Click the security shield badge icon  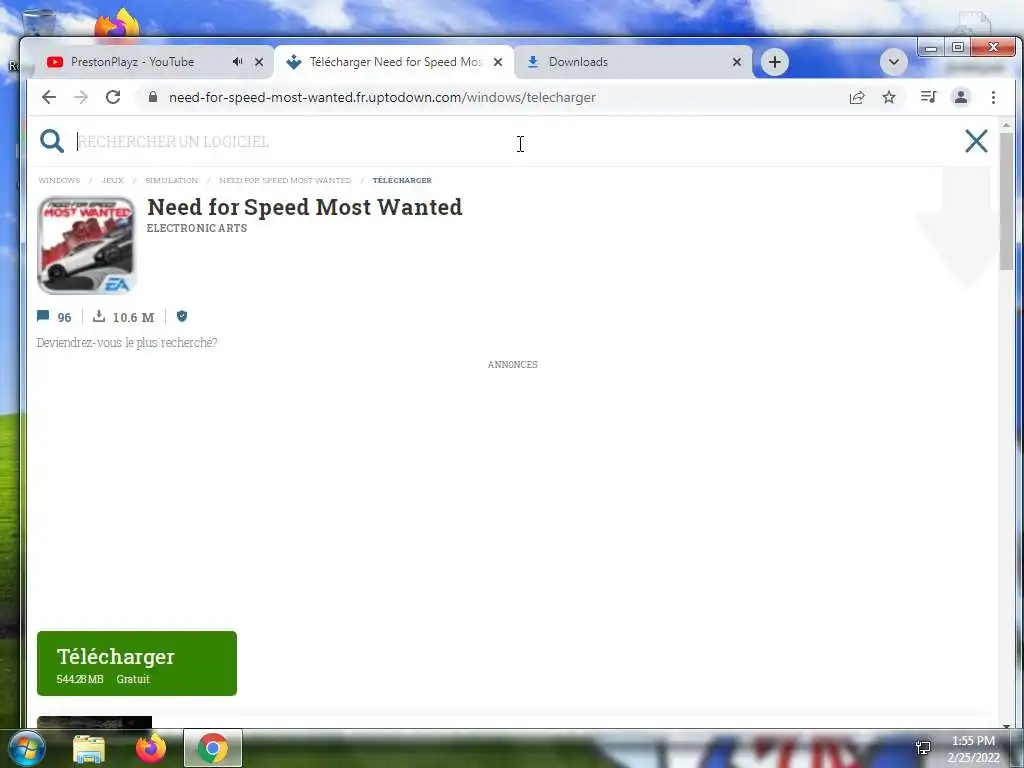tap(182, 316)
